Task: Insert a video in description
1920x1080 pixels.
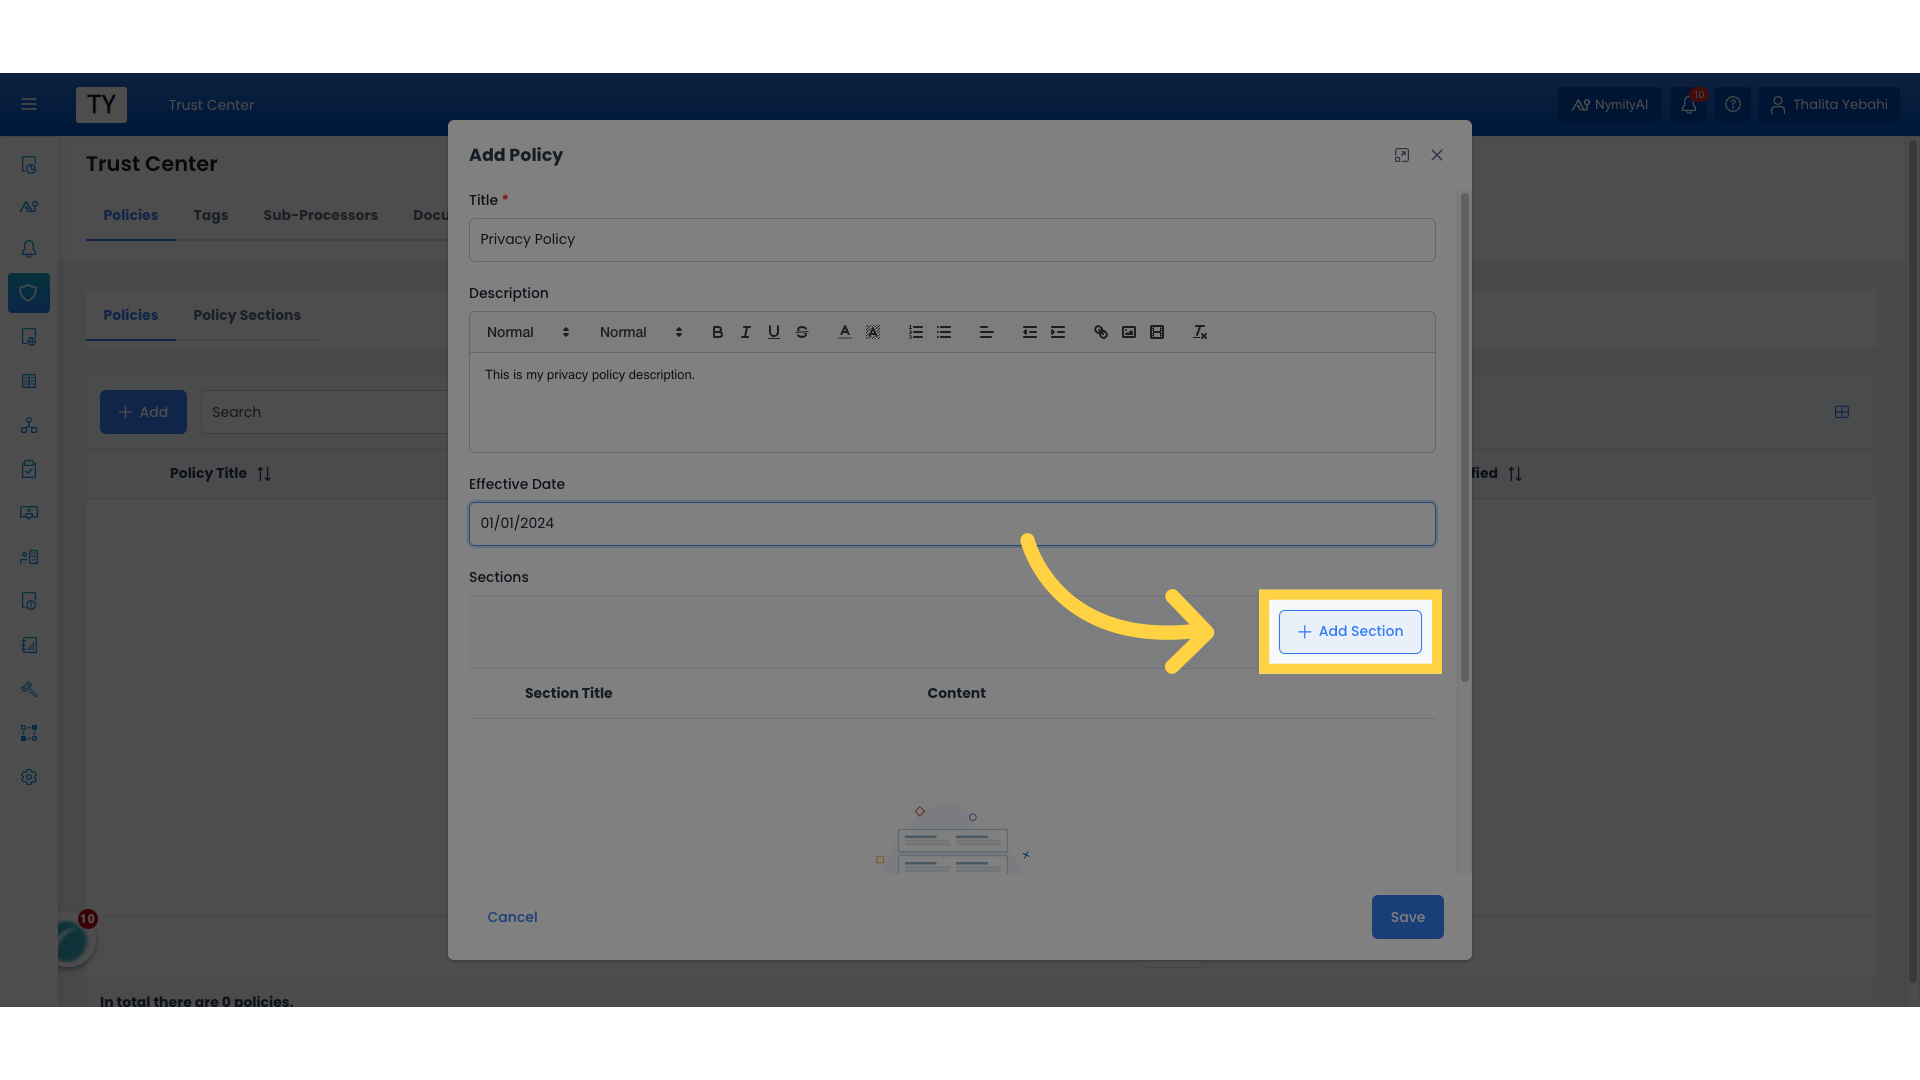Action: click(x=1157, y=332)
